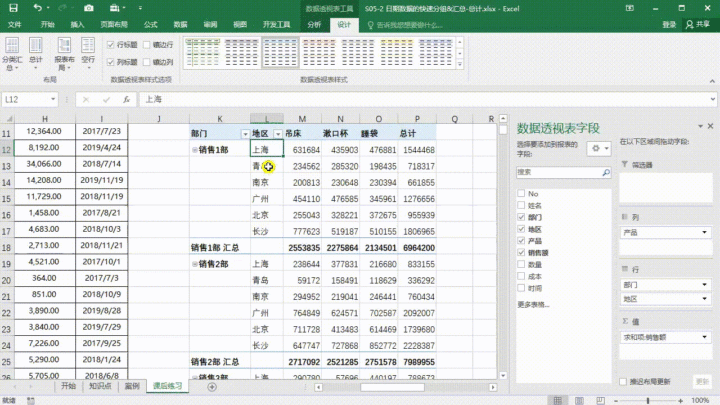Toggle the Row Headers (行标题) checkbox
This screenshot has width=720, height=405.
[x=110, y=45]
